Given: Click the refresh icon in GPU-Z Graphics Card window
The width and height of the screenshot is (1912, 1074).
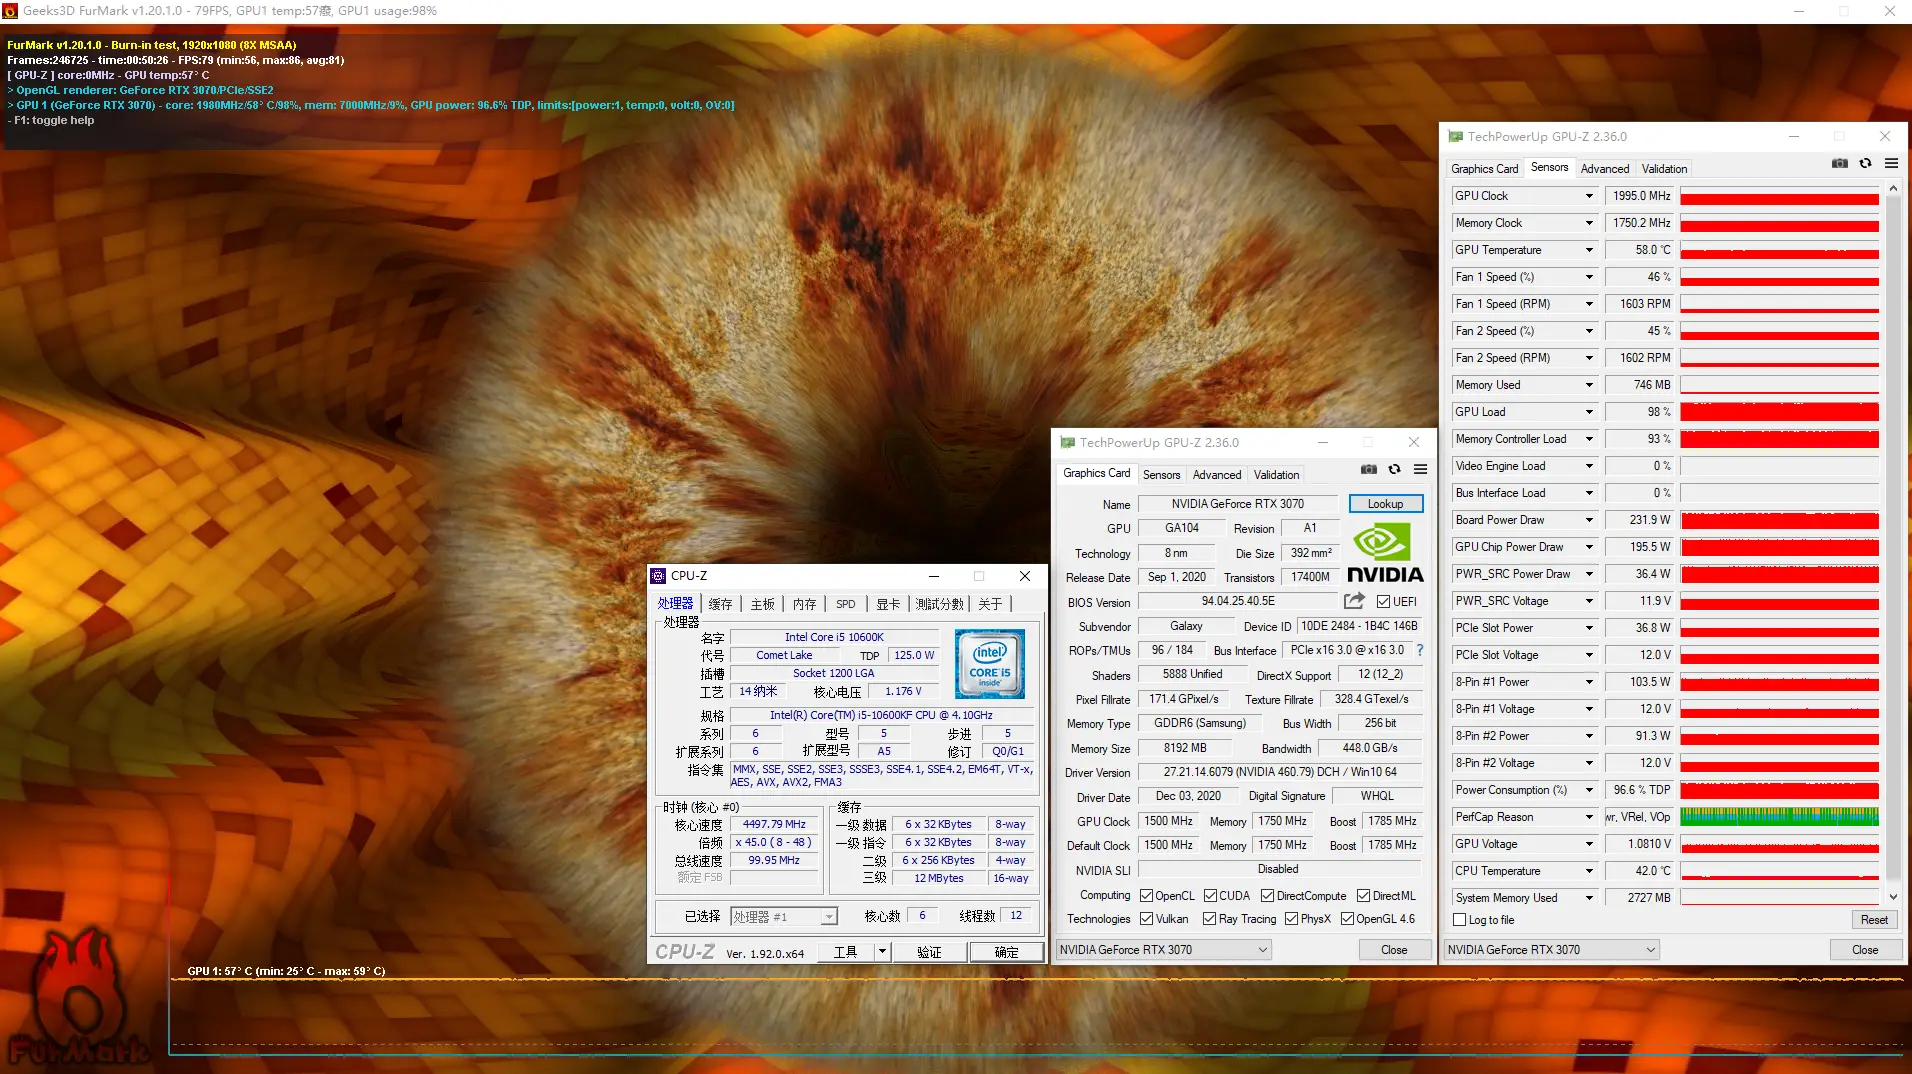Looking at the screenshot, I should coord(1394,469).
